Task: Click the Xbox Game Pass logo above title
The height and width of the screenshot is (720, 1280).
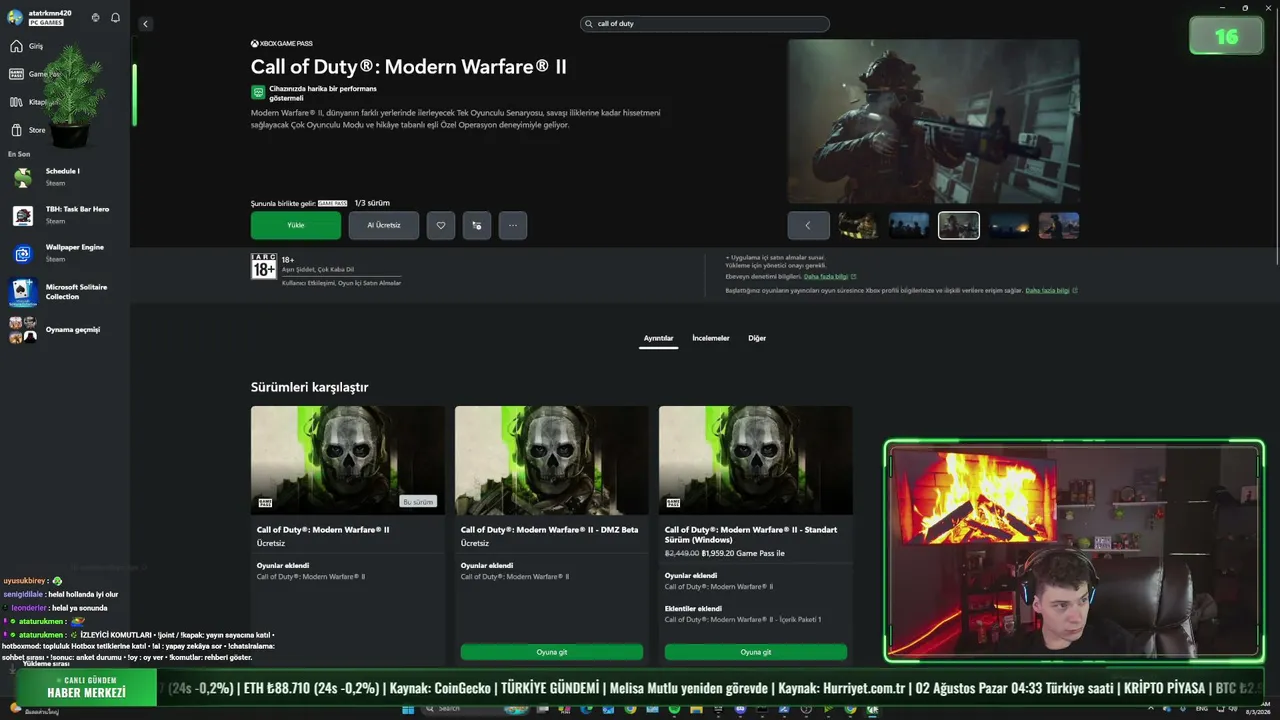Action: point(282,43)
